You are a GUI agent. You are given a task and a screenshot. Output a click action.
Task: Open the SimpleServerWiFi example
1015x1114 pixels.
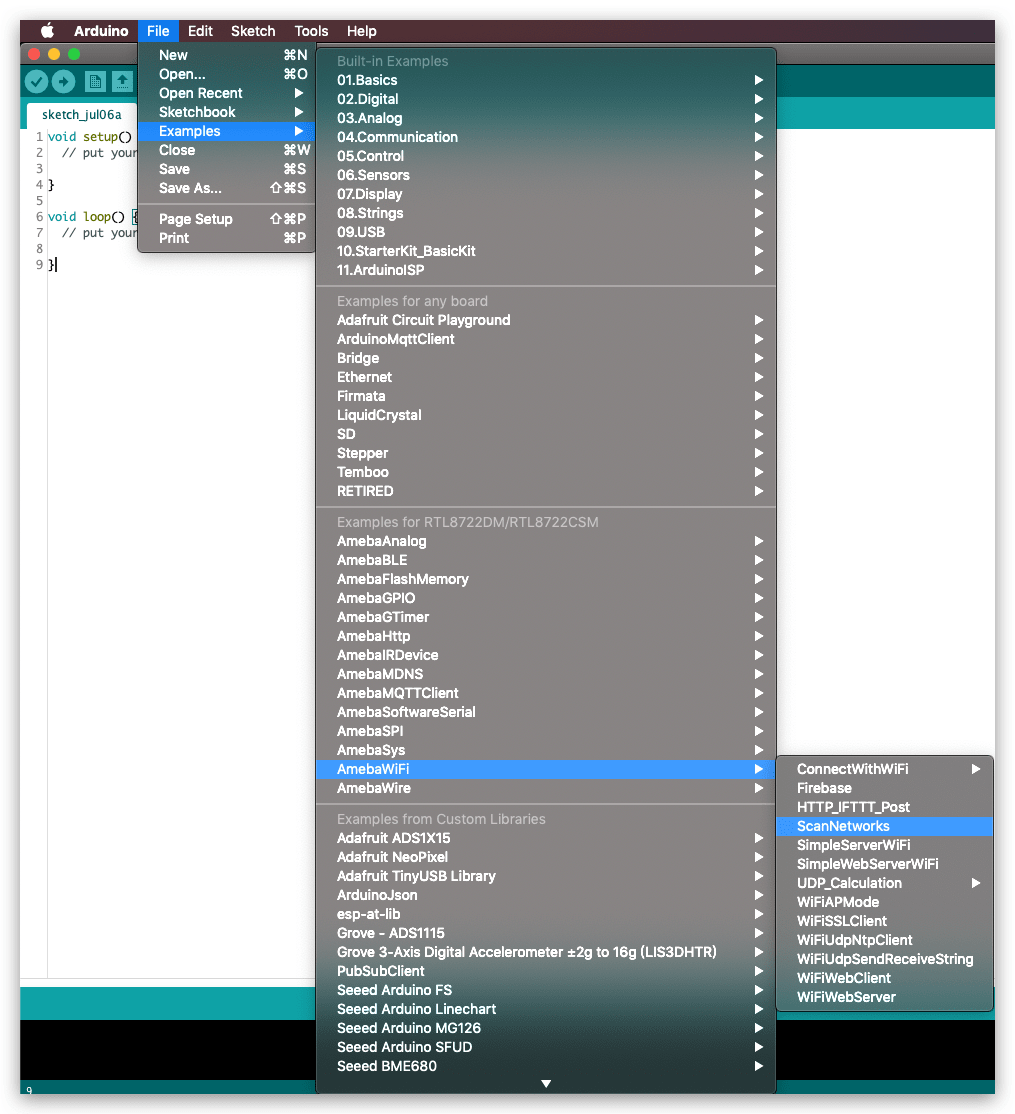coord(884,845)
